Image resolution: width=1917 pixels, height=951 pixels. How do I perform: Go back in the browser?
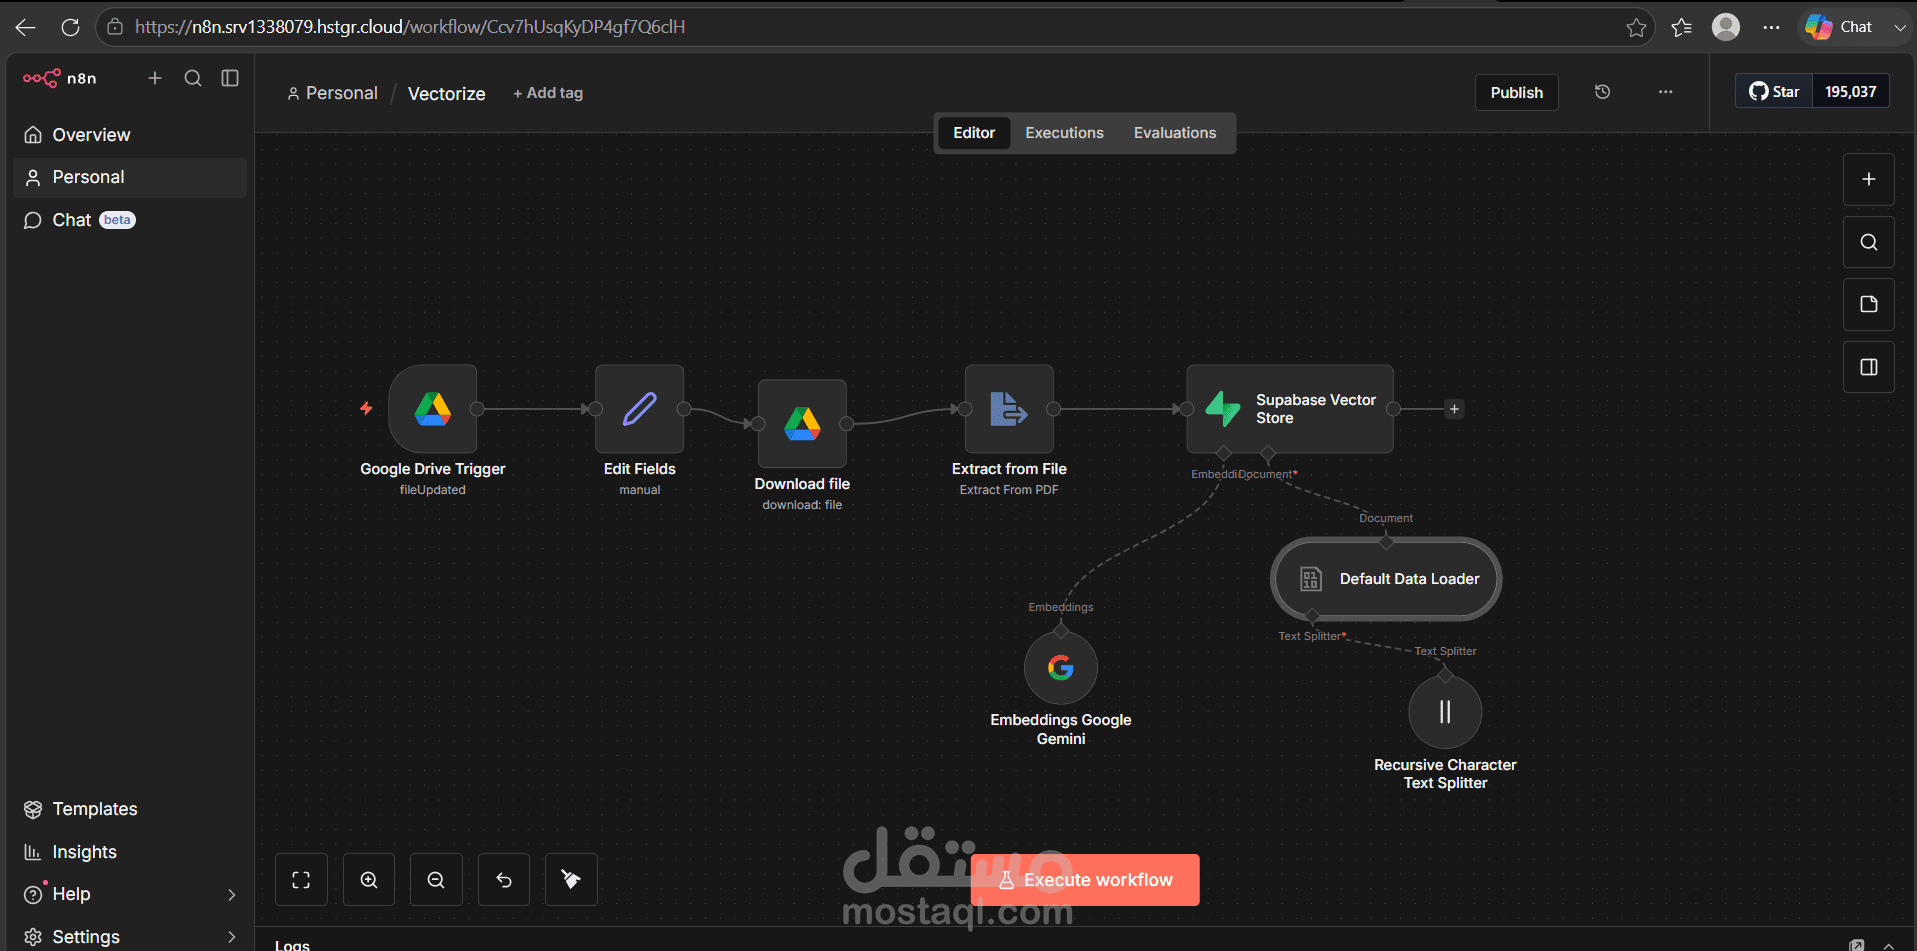(26, 27)
